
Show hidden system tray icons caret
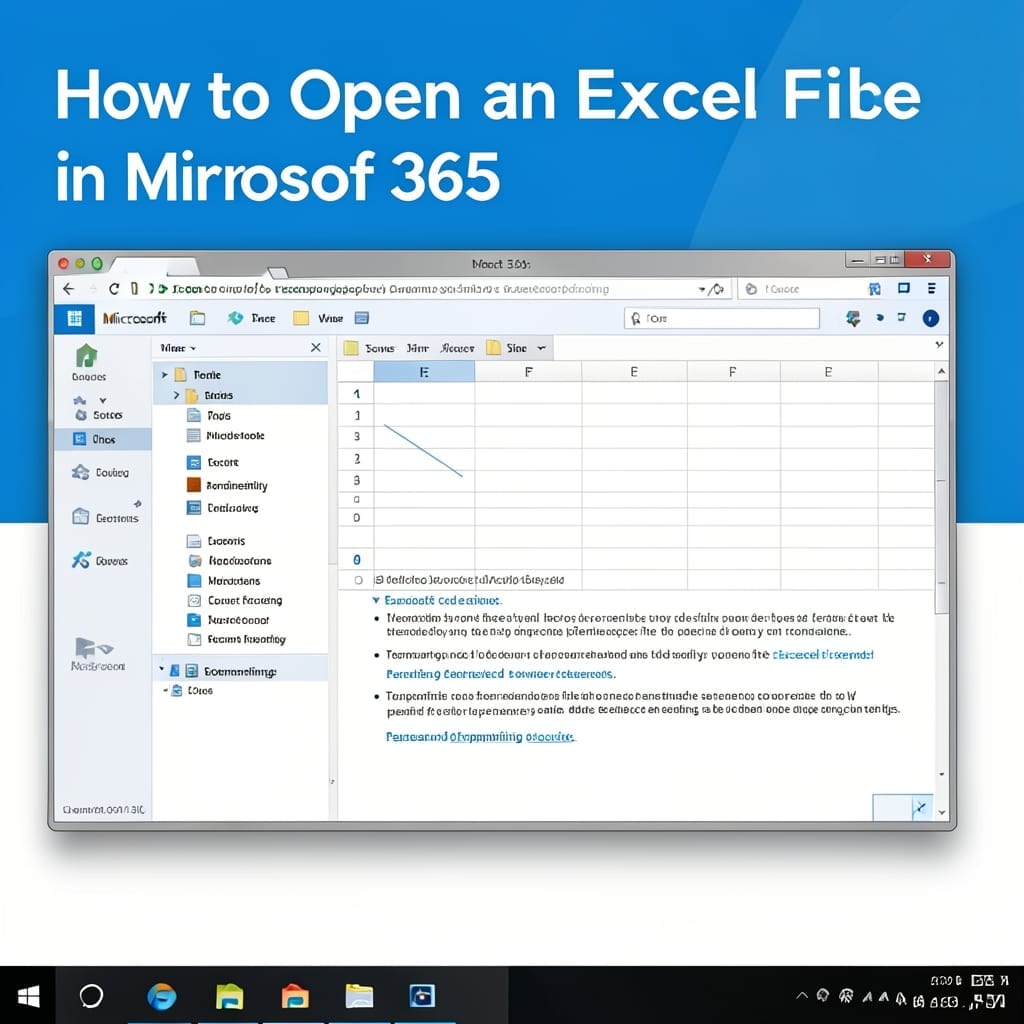click(x=802, y=996)
